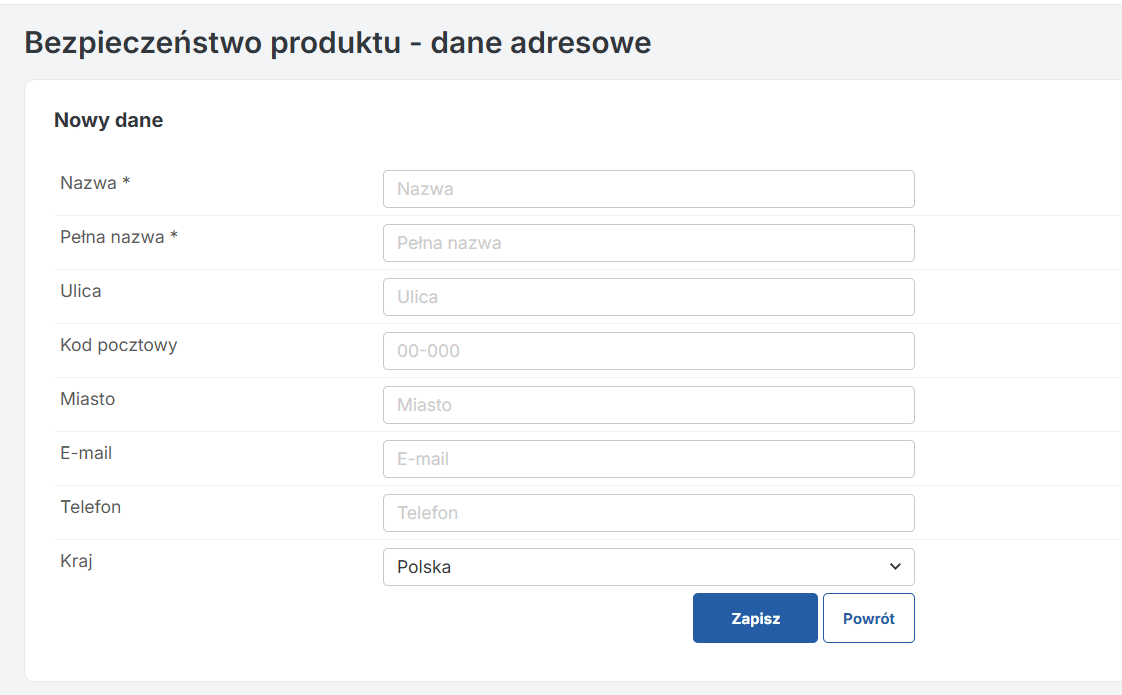The height and width of the screenshot is (695, 1122).
Task: Open the Kraj dropdown showing Polska
Action: click(648, 567)
